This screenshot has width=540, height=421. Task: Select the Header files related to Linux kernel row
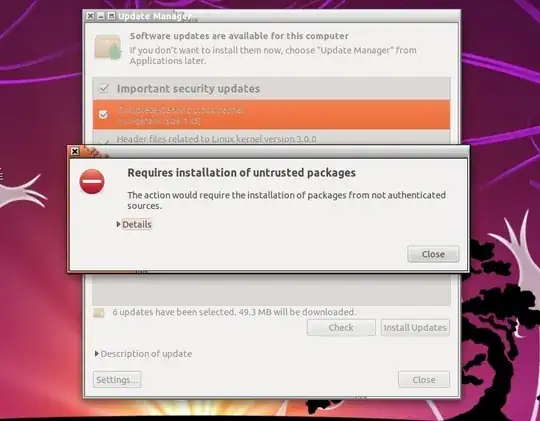coord(271,138)
